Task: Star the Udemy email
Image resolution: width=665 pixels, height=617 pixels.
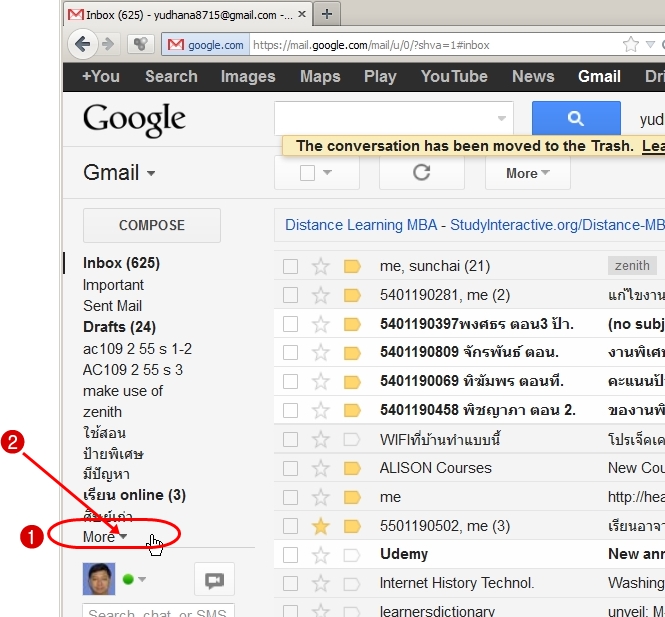Action: pyautogui.click(x=321, y=555)
